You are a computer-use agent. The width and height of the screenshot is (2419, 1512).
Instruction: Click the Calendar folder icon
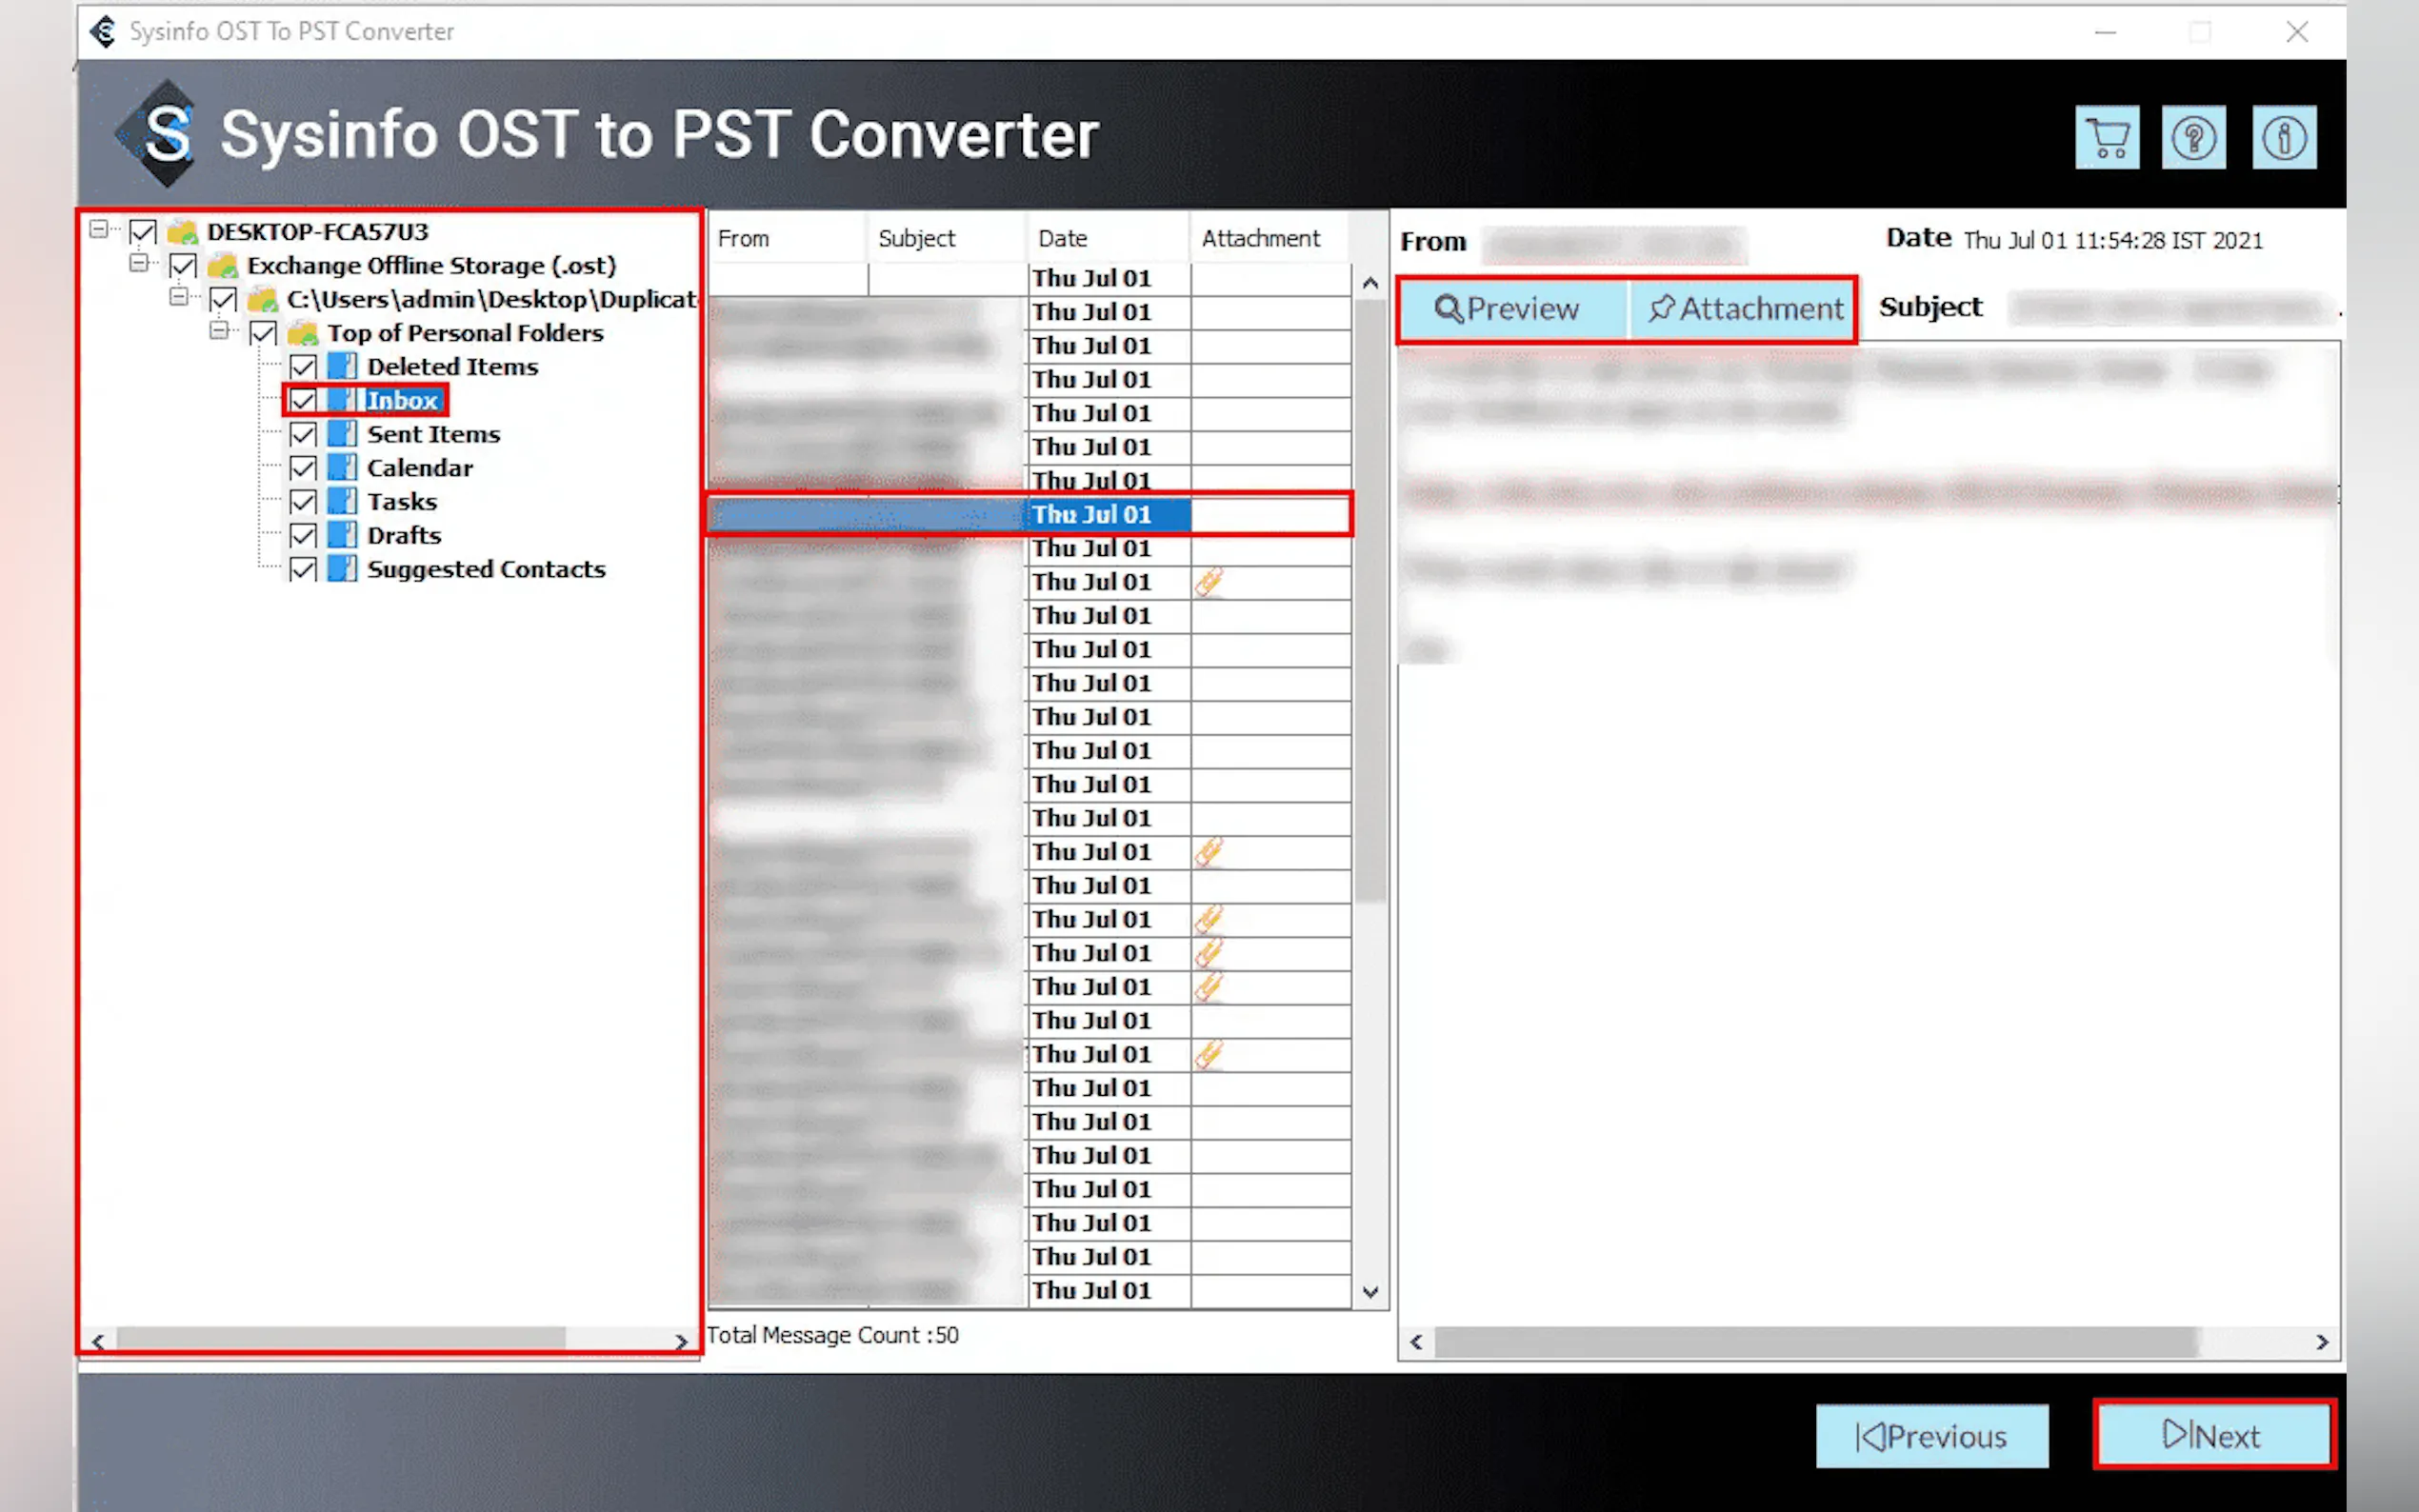[342, 468]
